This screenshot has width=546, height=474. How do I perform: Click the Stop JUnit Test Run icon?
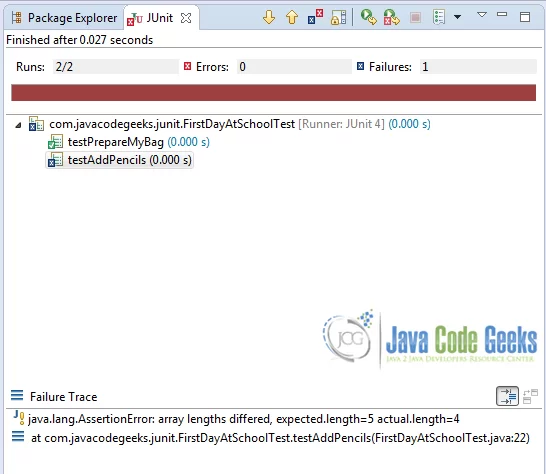point(415,17)
